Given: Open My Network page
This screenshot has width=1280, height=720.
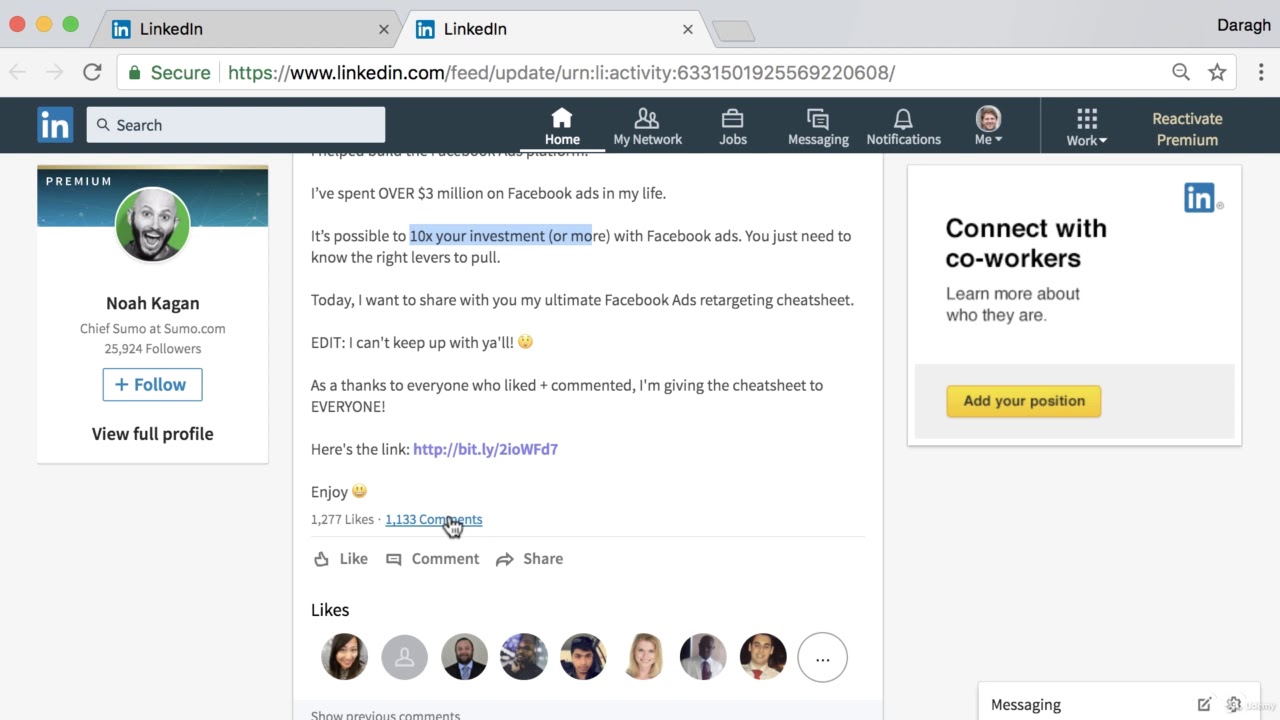Looking at the screenshot, I should 648,126.
